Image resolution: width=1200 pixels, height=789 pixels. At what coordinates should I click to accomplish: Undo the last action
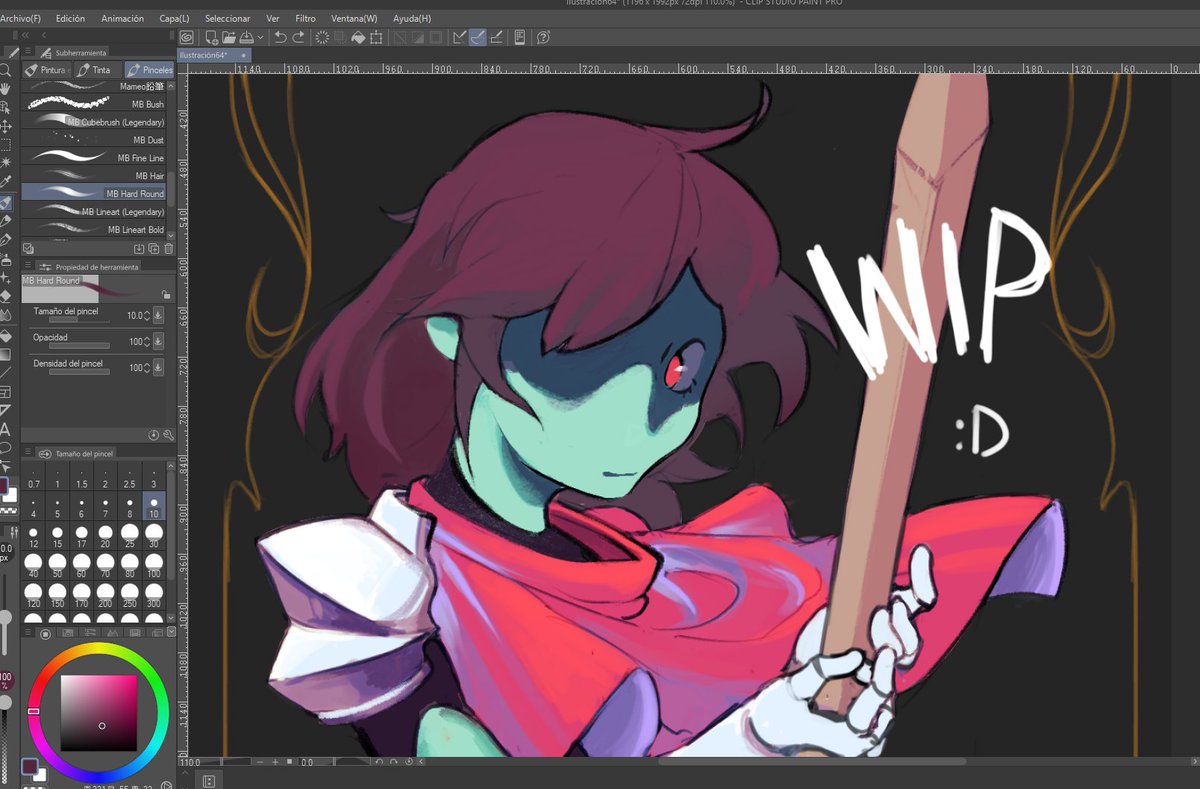[x=281, y=37]
